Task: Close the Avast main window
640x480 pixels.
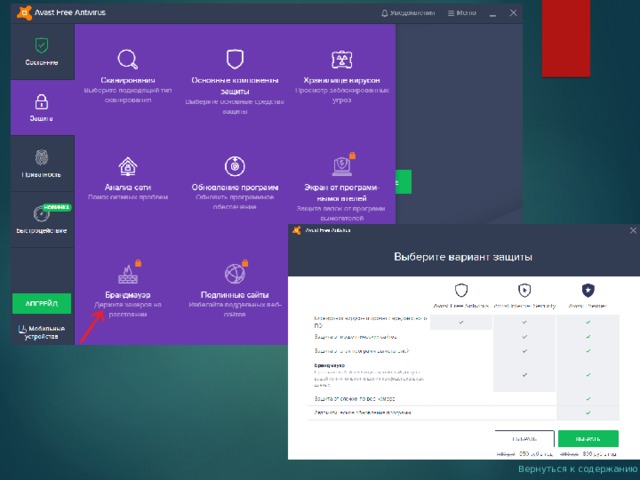Action: [x=513, y=13]
